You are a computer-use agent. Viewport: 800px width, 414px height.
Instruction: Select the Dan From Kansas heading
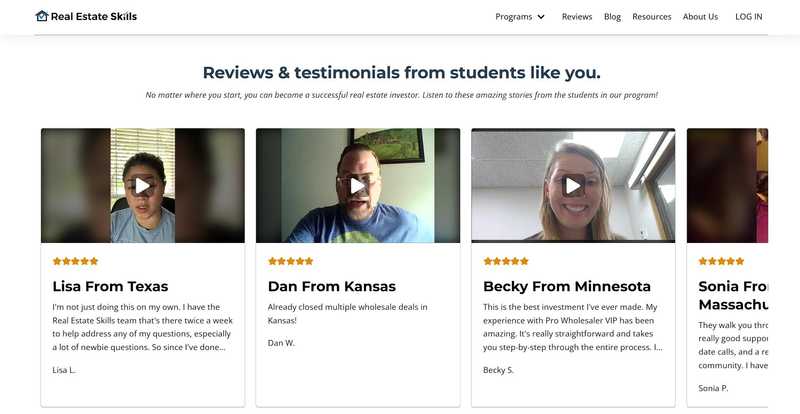point(332,286)
